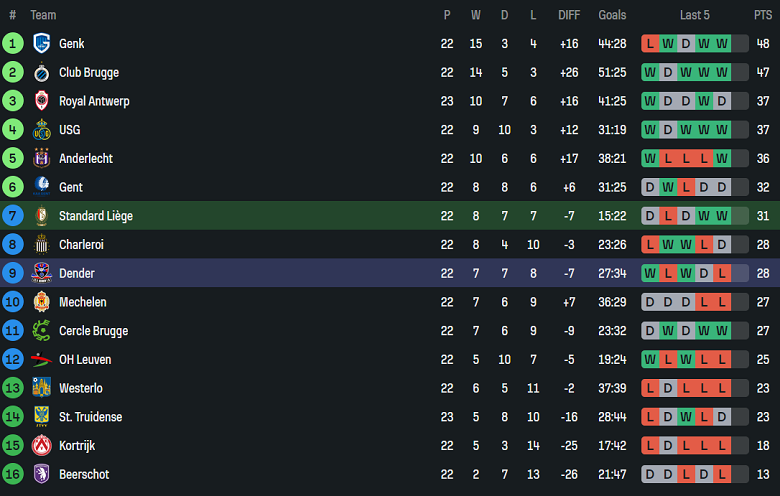Click the Team column header

(43, 15)
